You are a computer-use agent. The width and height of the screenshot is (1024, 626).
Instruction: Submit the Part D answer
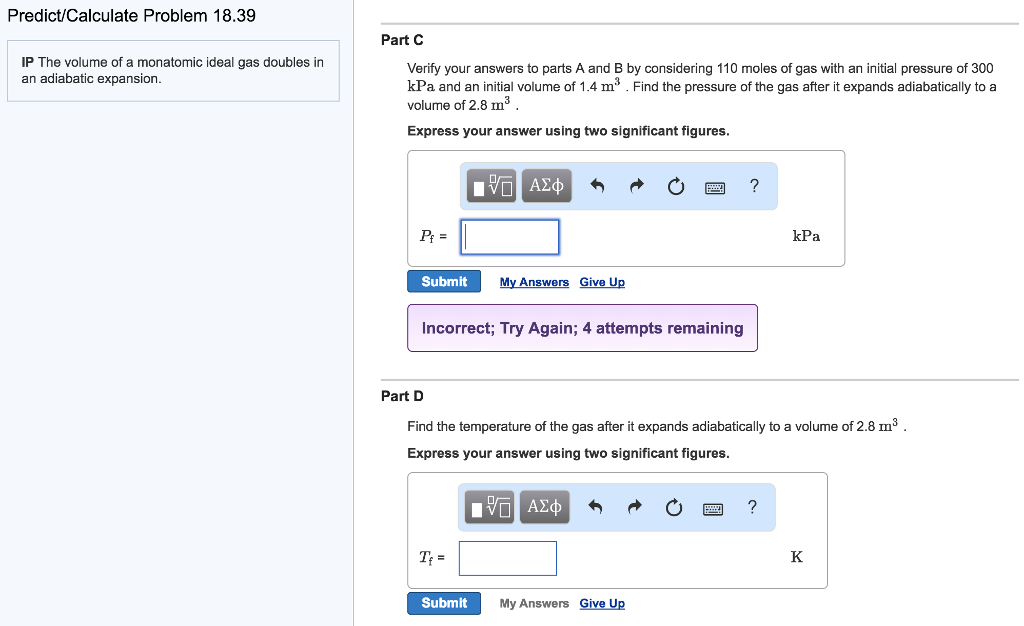coord(443,602)
